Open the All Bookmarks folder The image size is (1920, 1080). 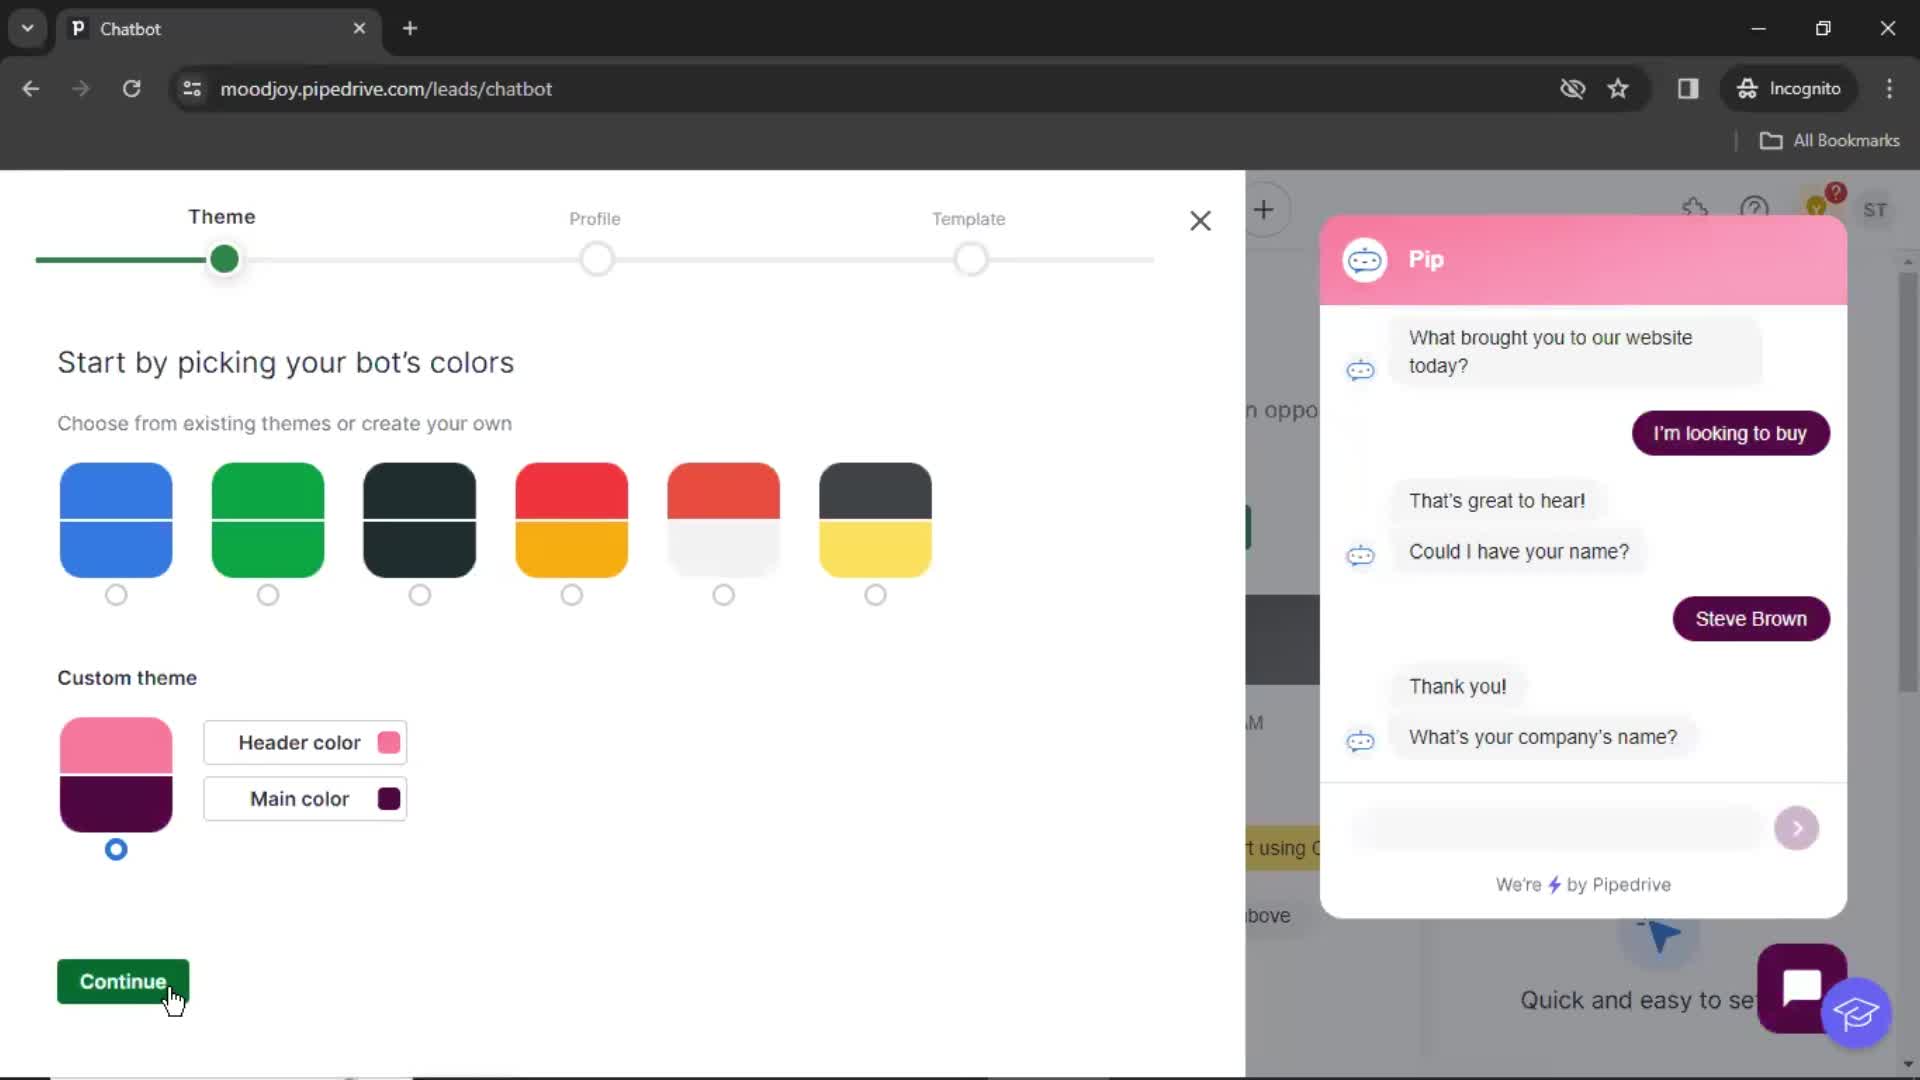pyautogui.click(x=1830, y=141)
